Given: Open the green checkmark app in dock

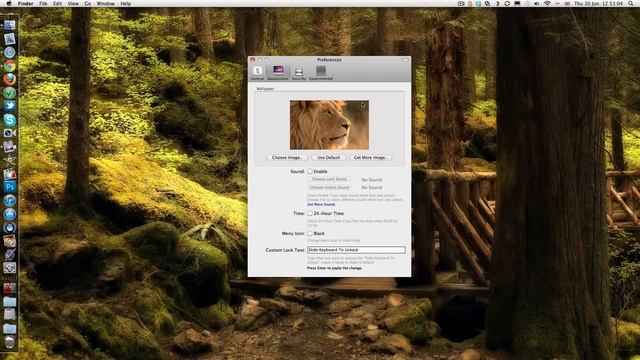Looking at the screenshot, I should (9, 93).
